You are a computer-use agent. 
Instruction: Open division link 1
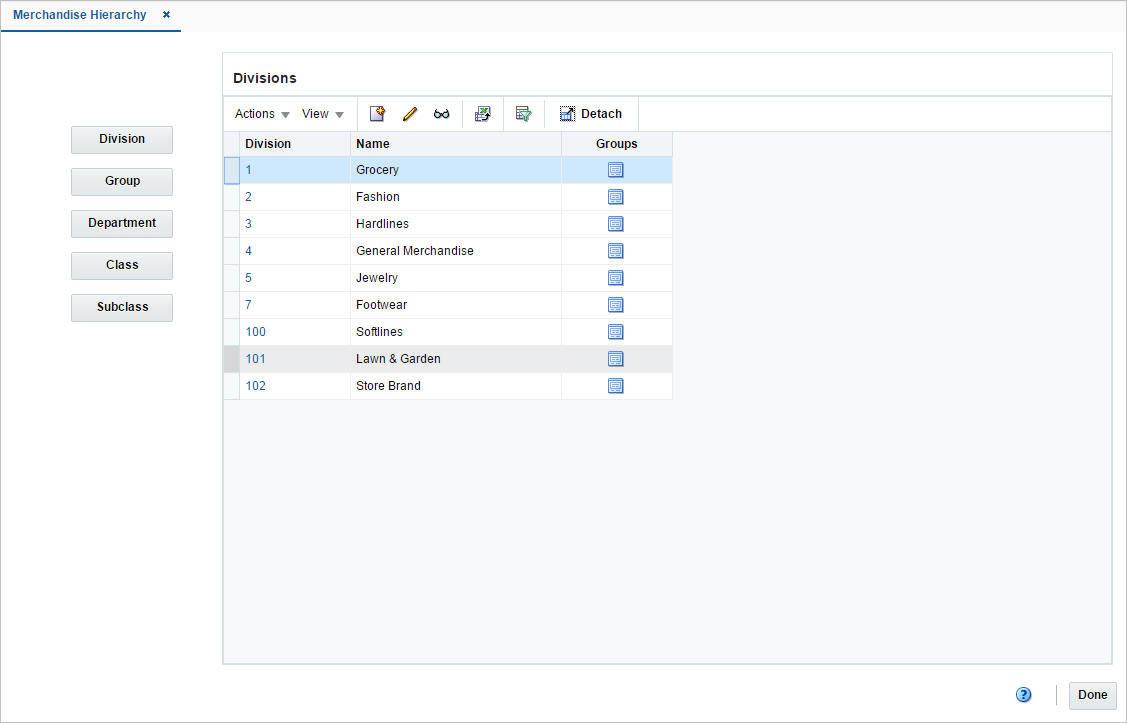(249, 170)
